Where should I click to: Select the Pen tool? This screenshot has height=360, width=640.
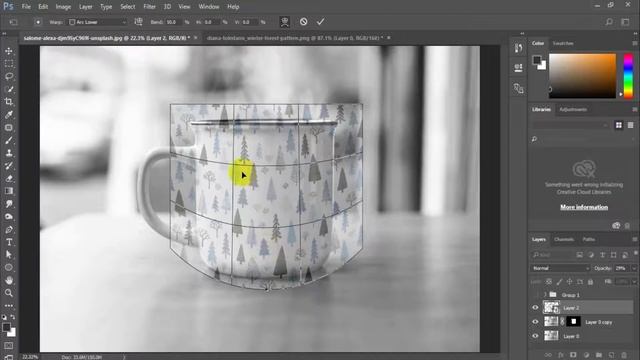[x=9, y=229]
